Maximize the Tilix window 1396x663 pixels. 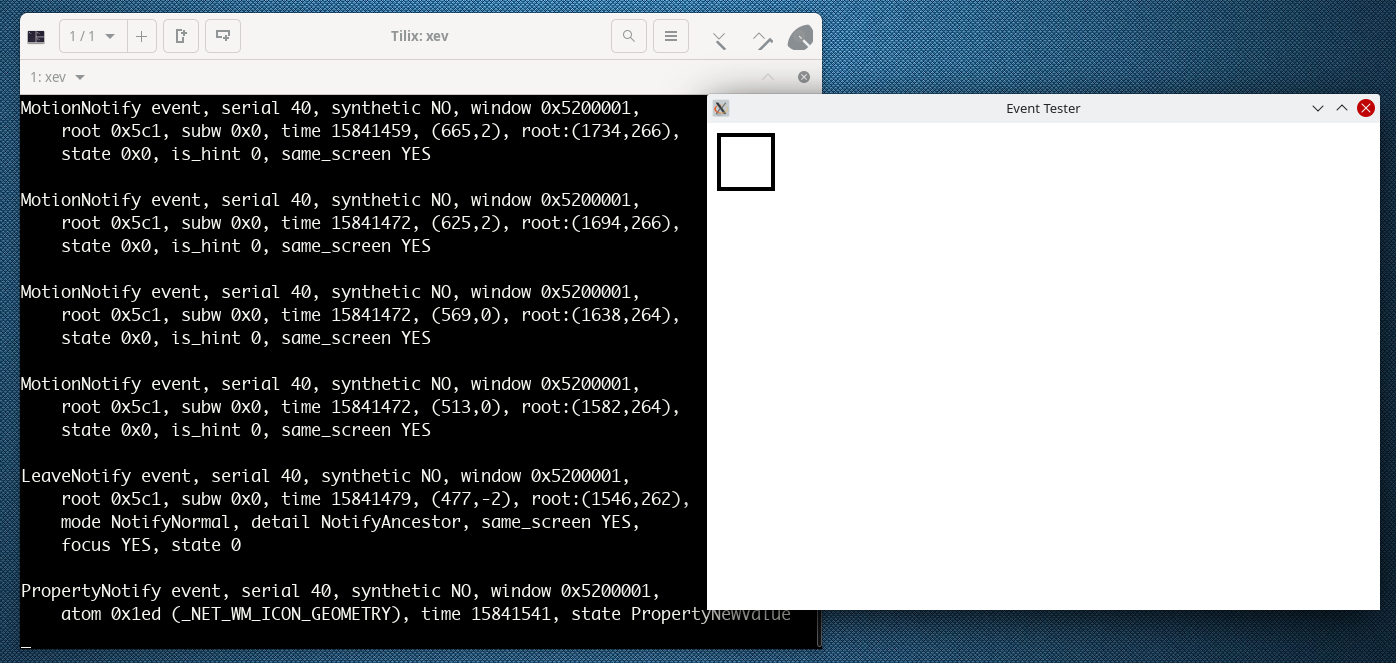pos(763,40)
